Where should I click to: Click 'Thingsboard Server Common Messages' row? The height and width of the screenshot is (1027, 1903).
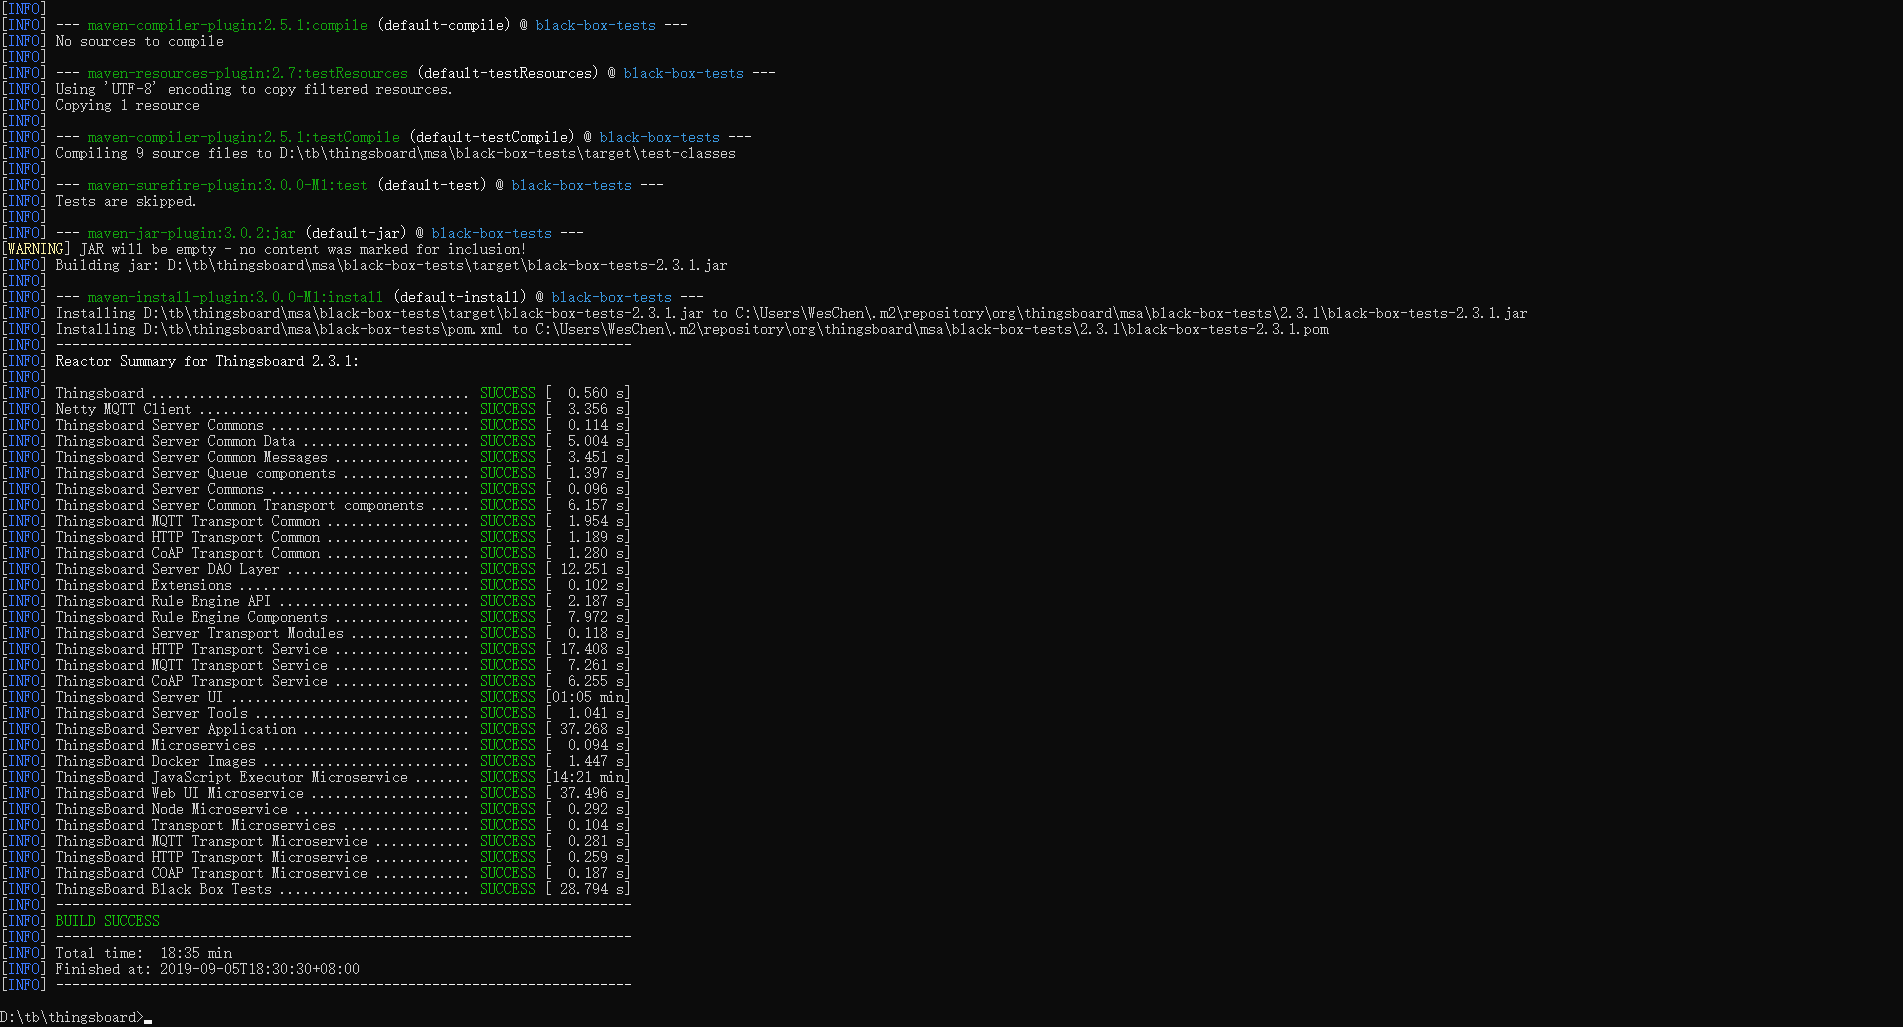tap(316, 457)
